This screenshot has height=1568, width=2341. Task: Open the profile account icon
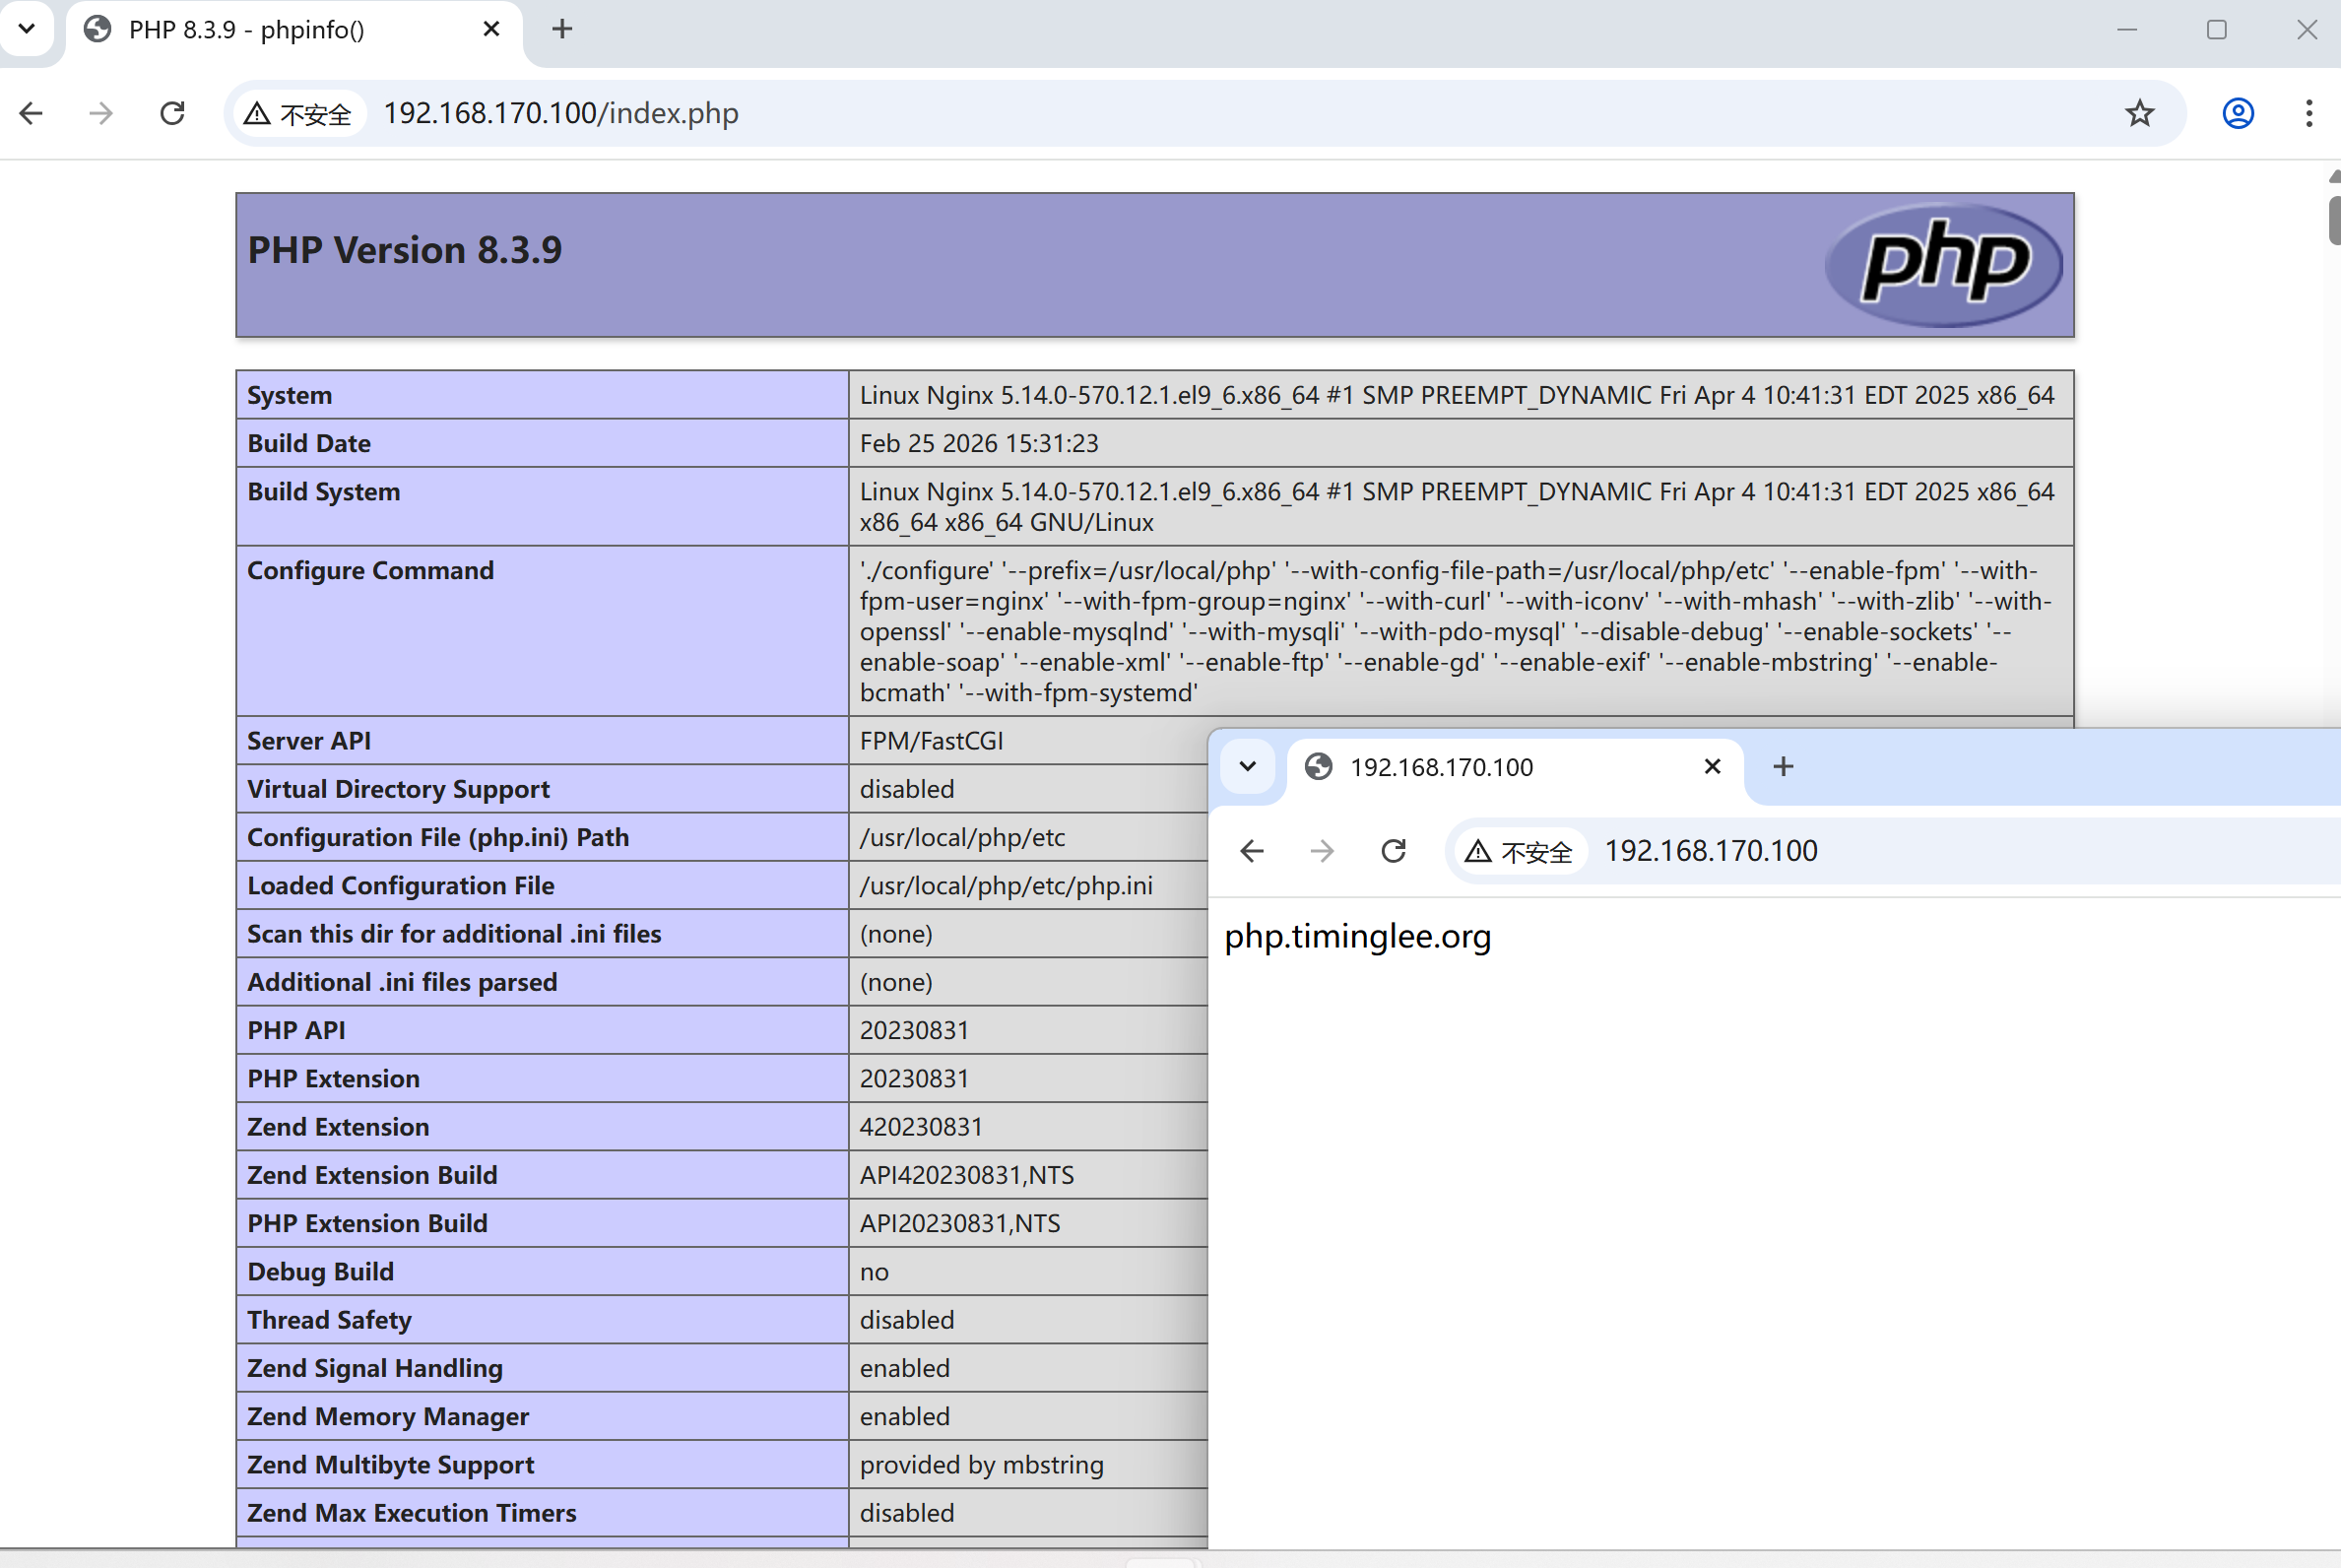2238,113
